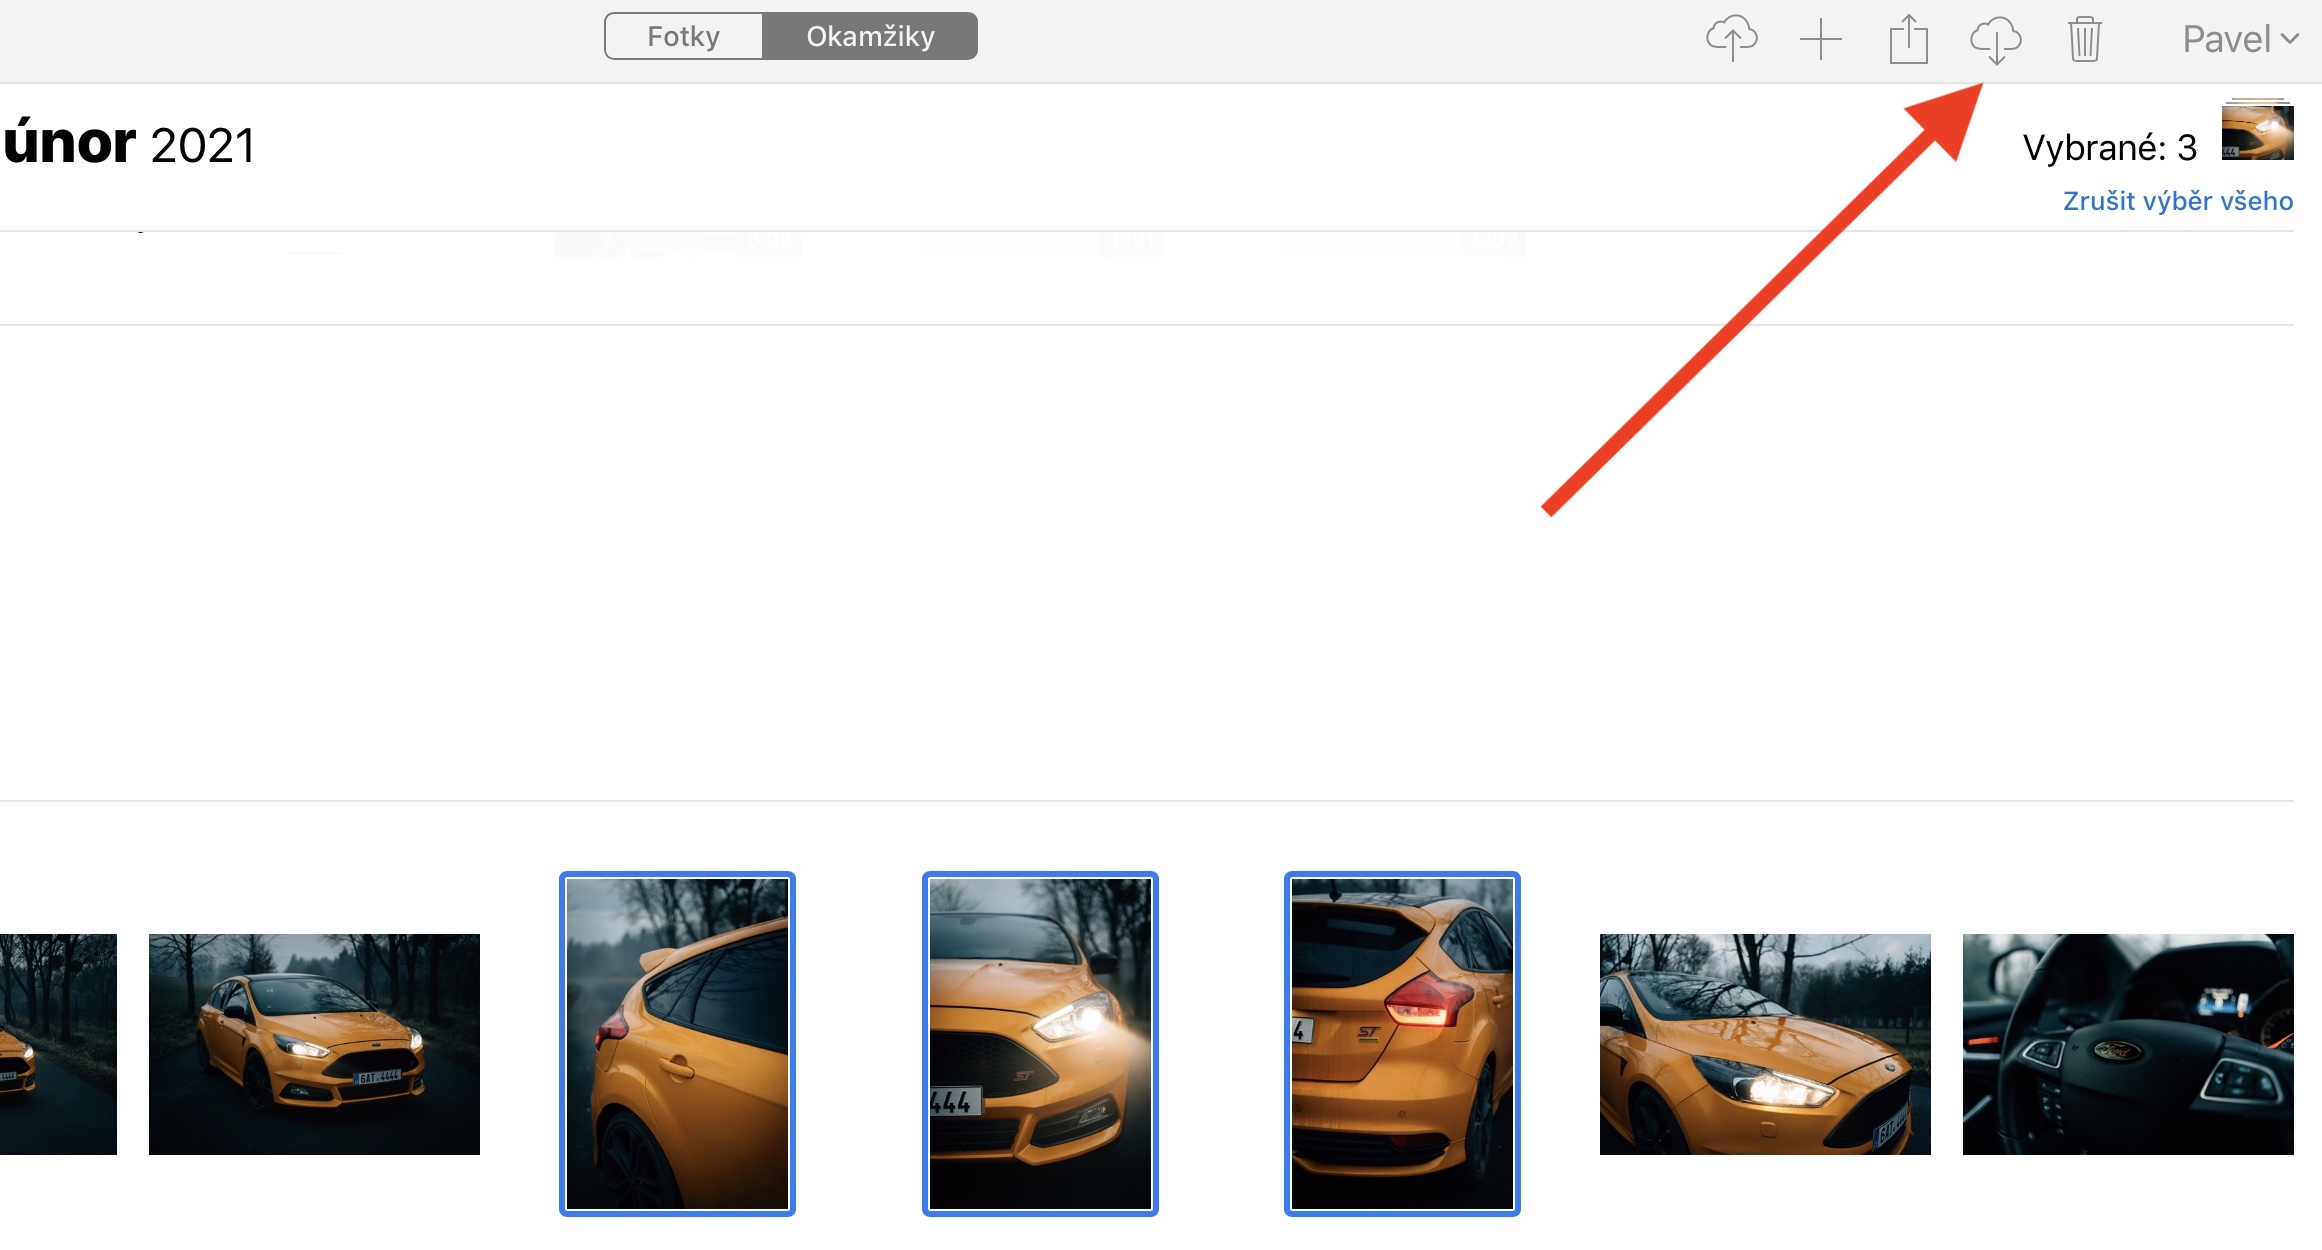
Task: Select the steering wheel interior photo
Action: pyautogui.click(x=2127, y=1044)
